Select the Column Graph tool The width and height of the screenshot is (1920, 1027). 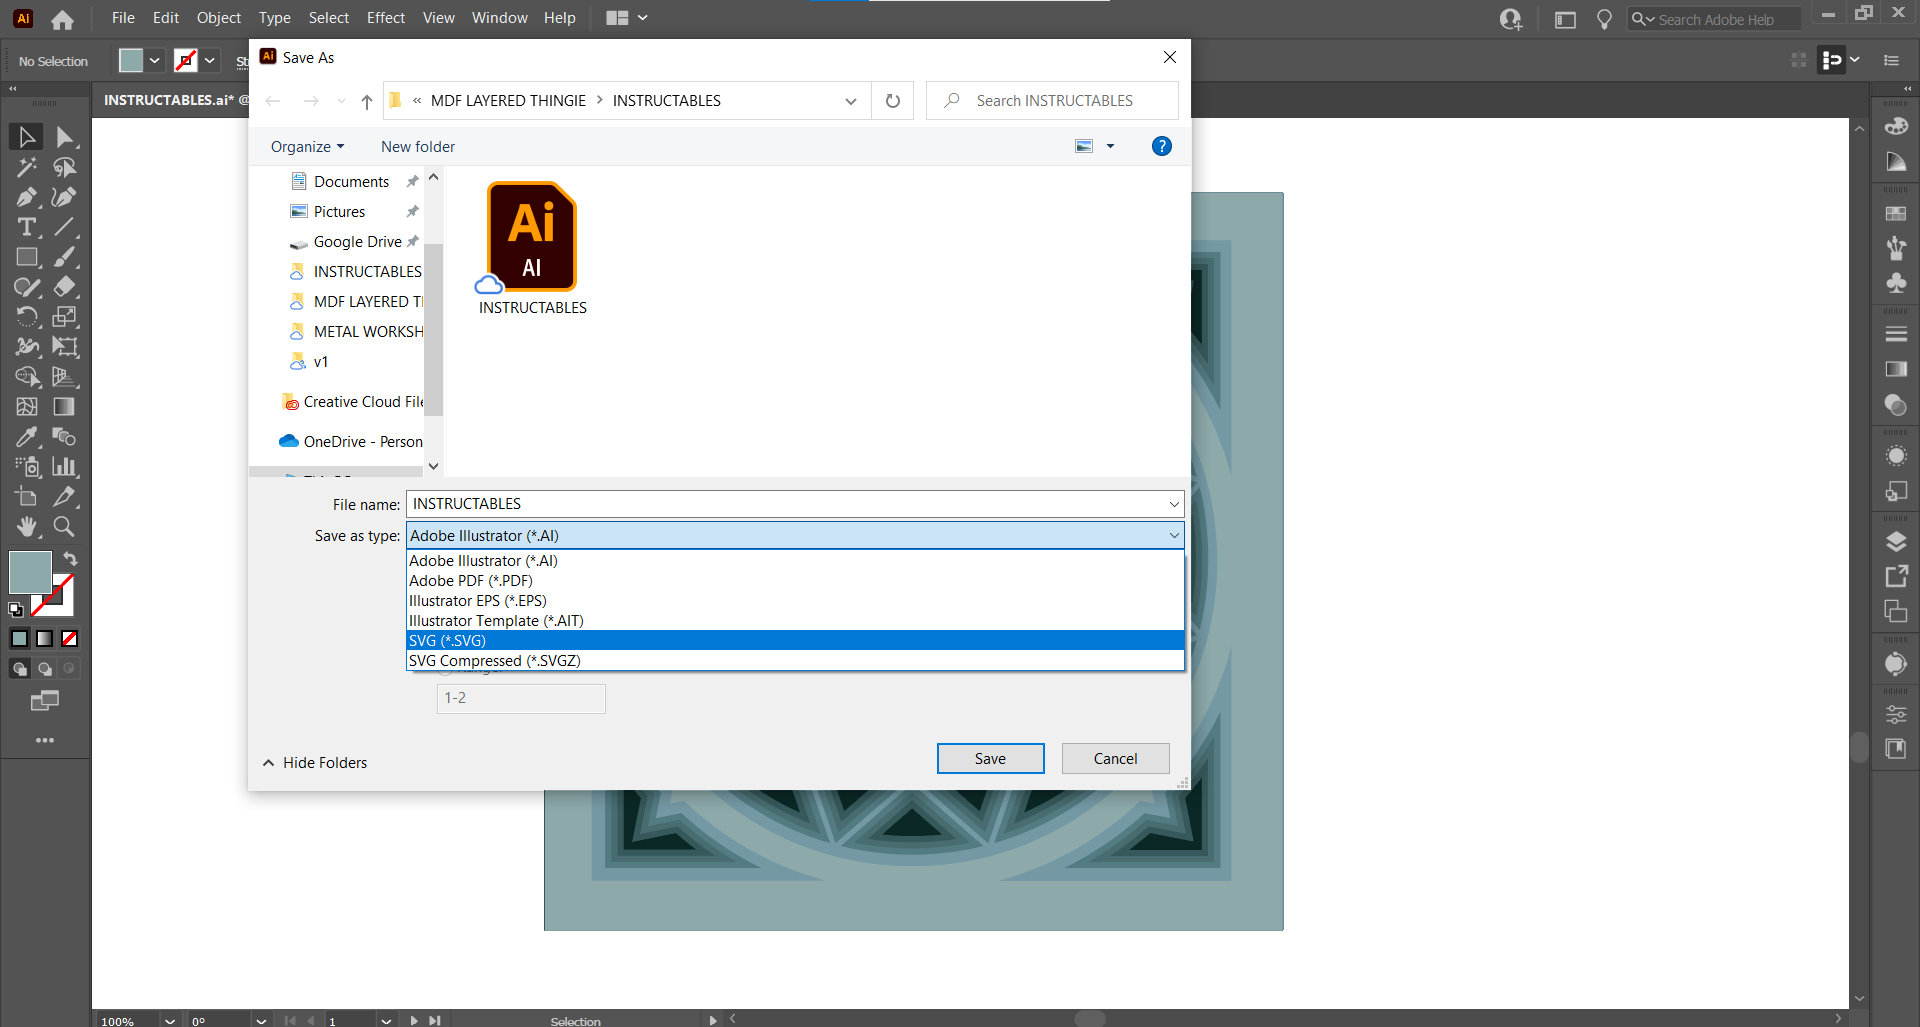(x=65, y=467)
